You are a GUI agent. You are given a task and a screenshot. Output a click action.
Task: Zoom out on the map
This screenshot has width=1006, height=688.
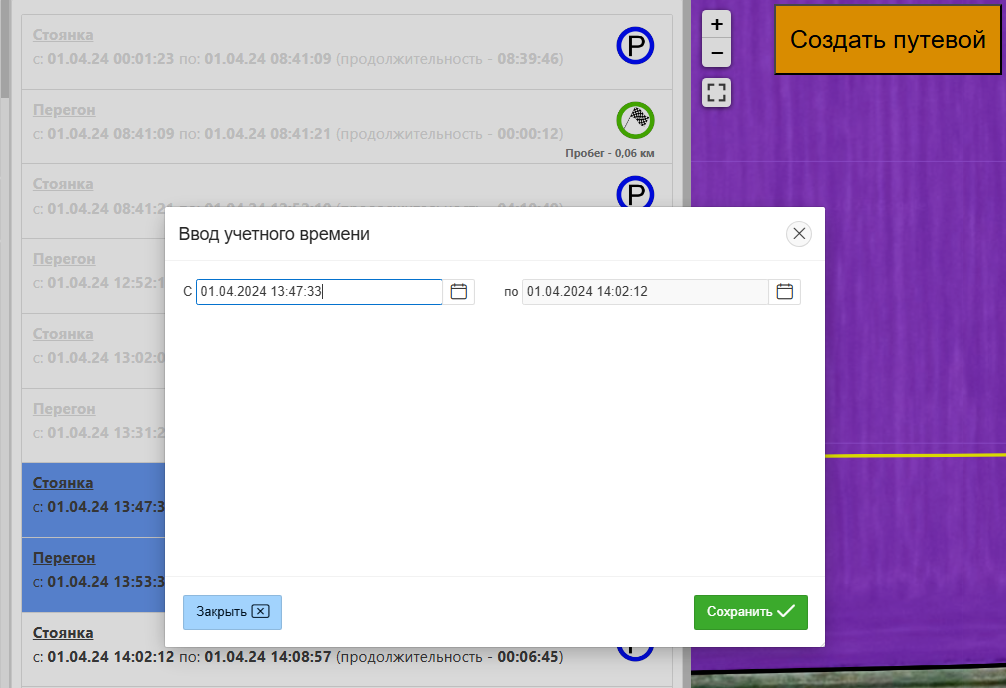tap(716, 52)
